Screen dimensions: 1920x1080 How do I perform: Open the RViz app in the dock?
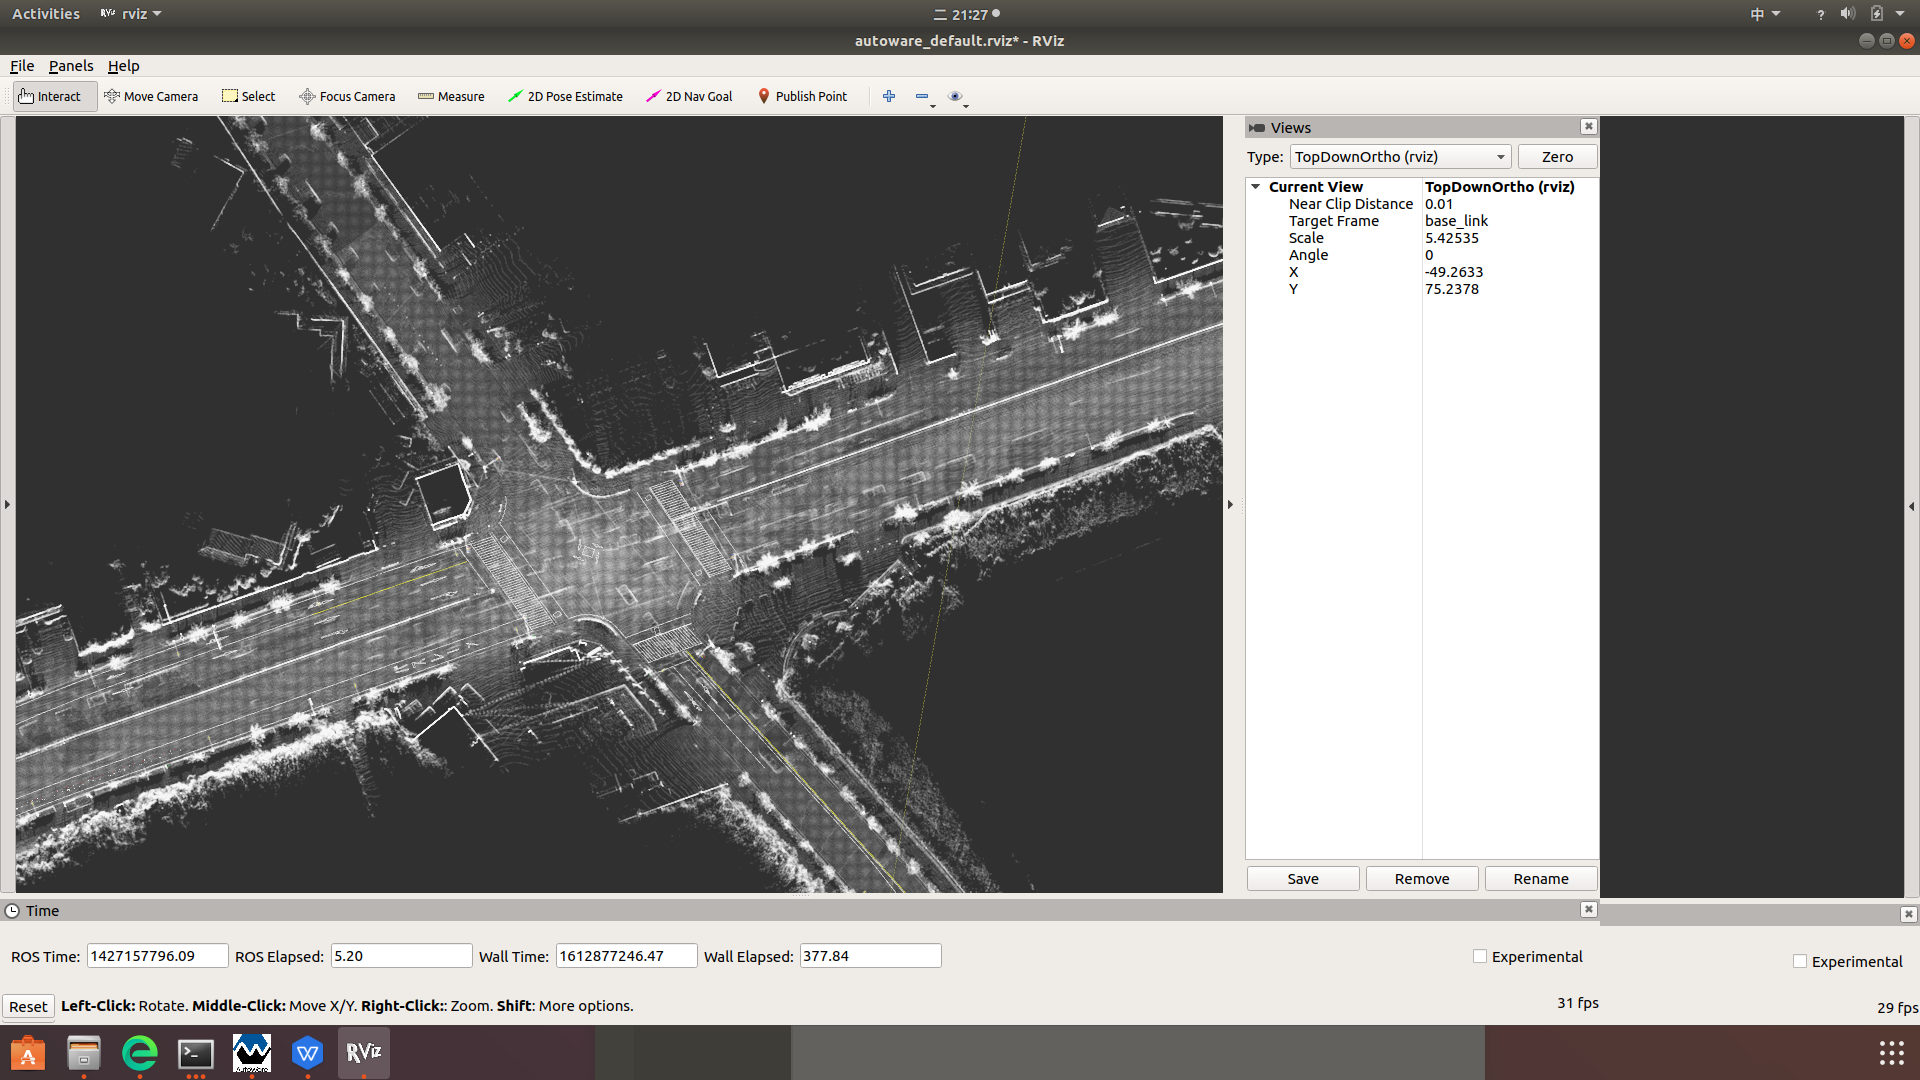363,1052
